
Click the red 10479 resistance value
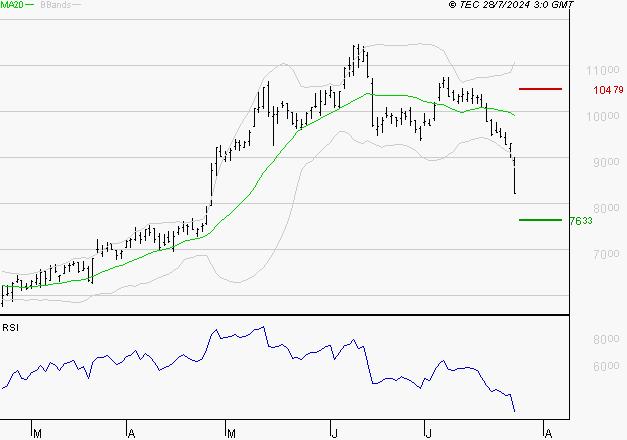pos(608,90)
